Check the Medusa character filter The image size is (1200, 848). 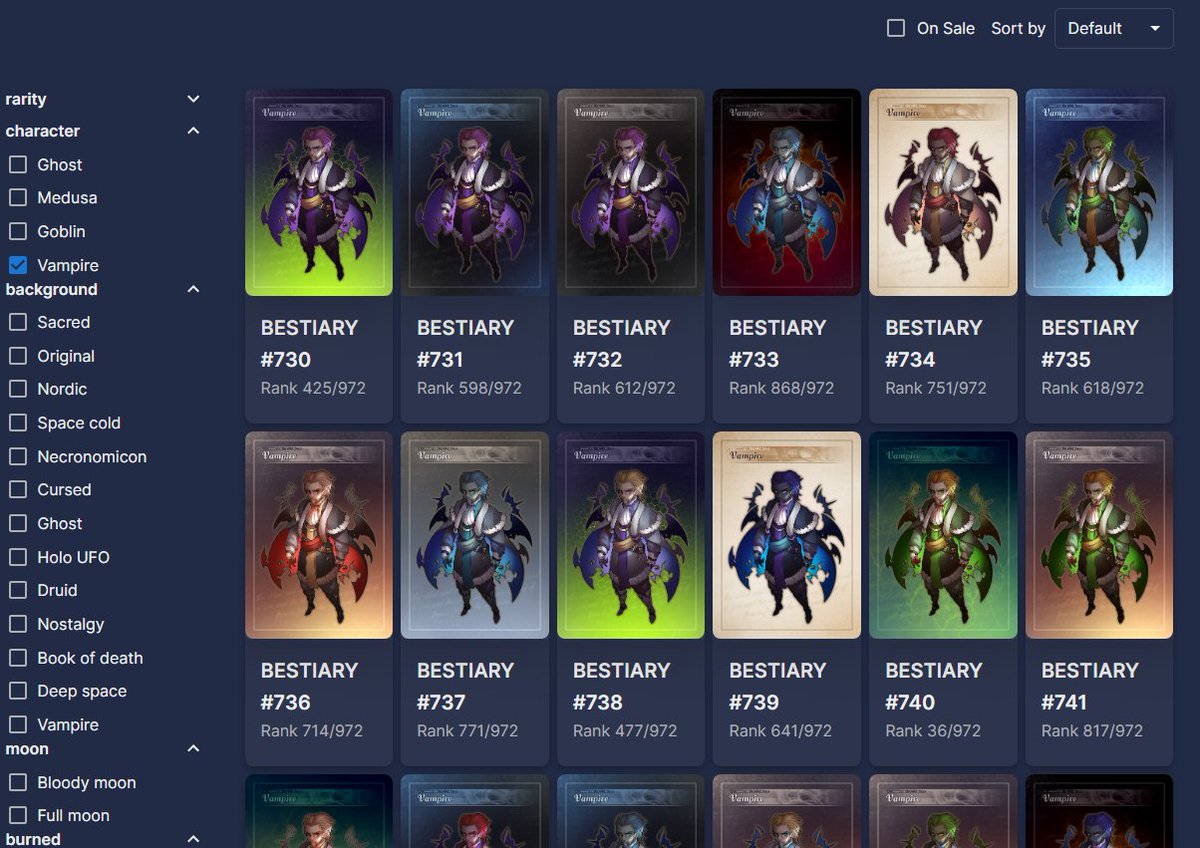pos(18,197)
